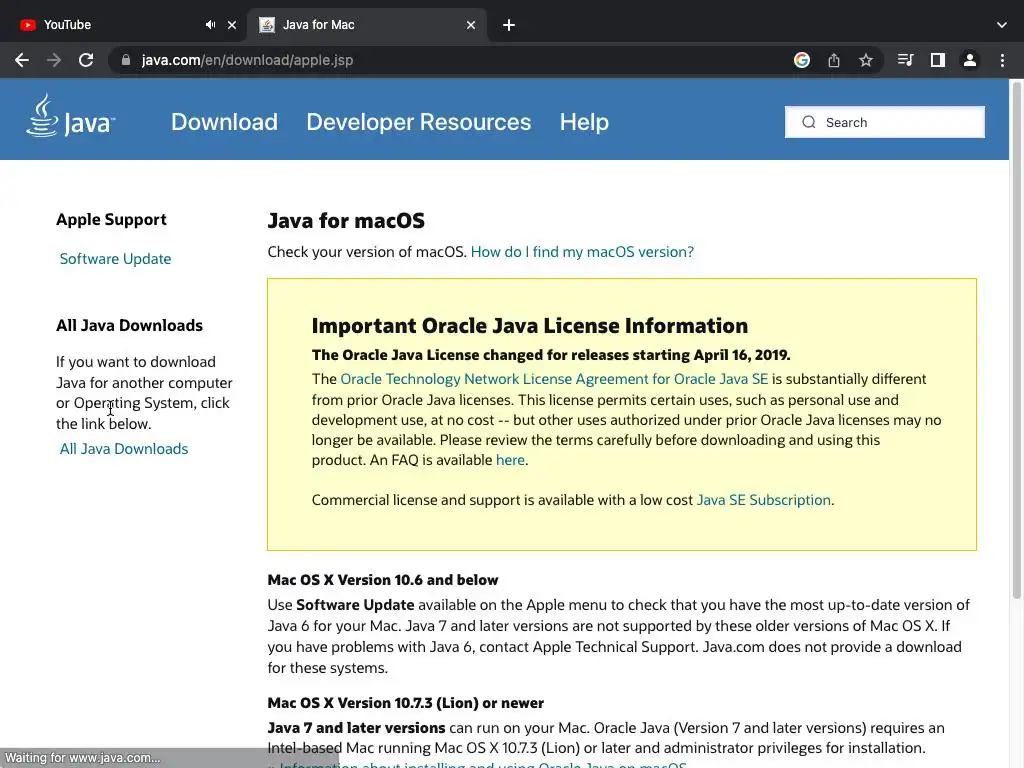Open the Java SE Subscription link
The width and height of the screenshot is (1024, 768).
tap(763, 500)
